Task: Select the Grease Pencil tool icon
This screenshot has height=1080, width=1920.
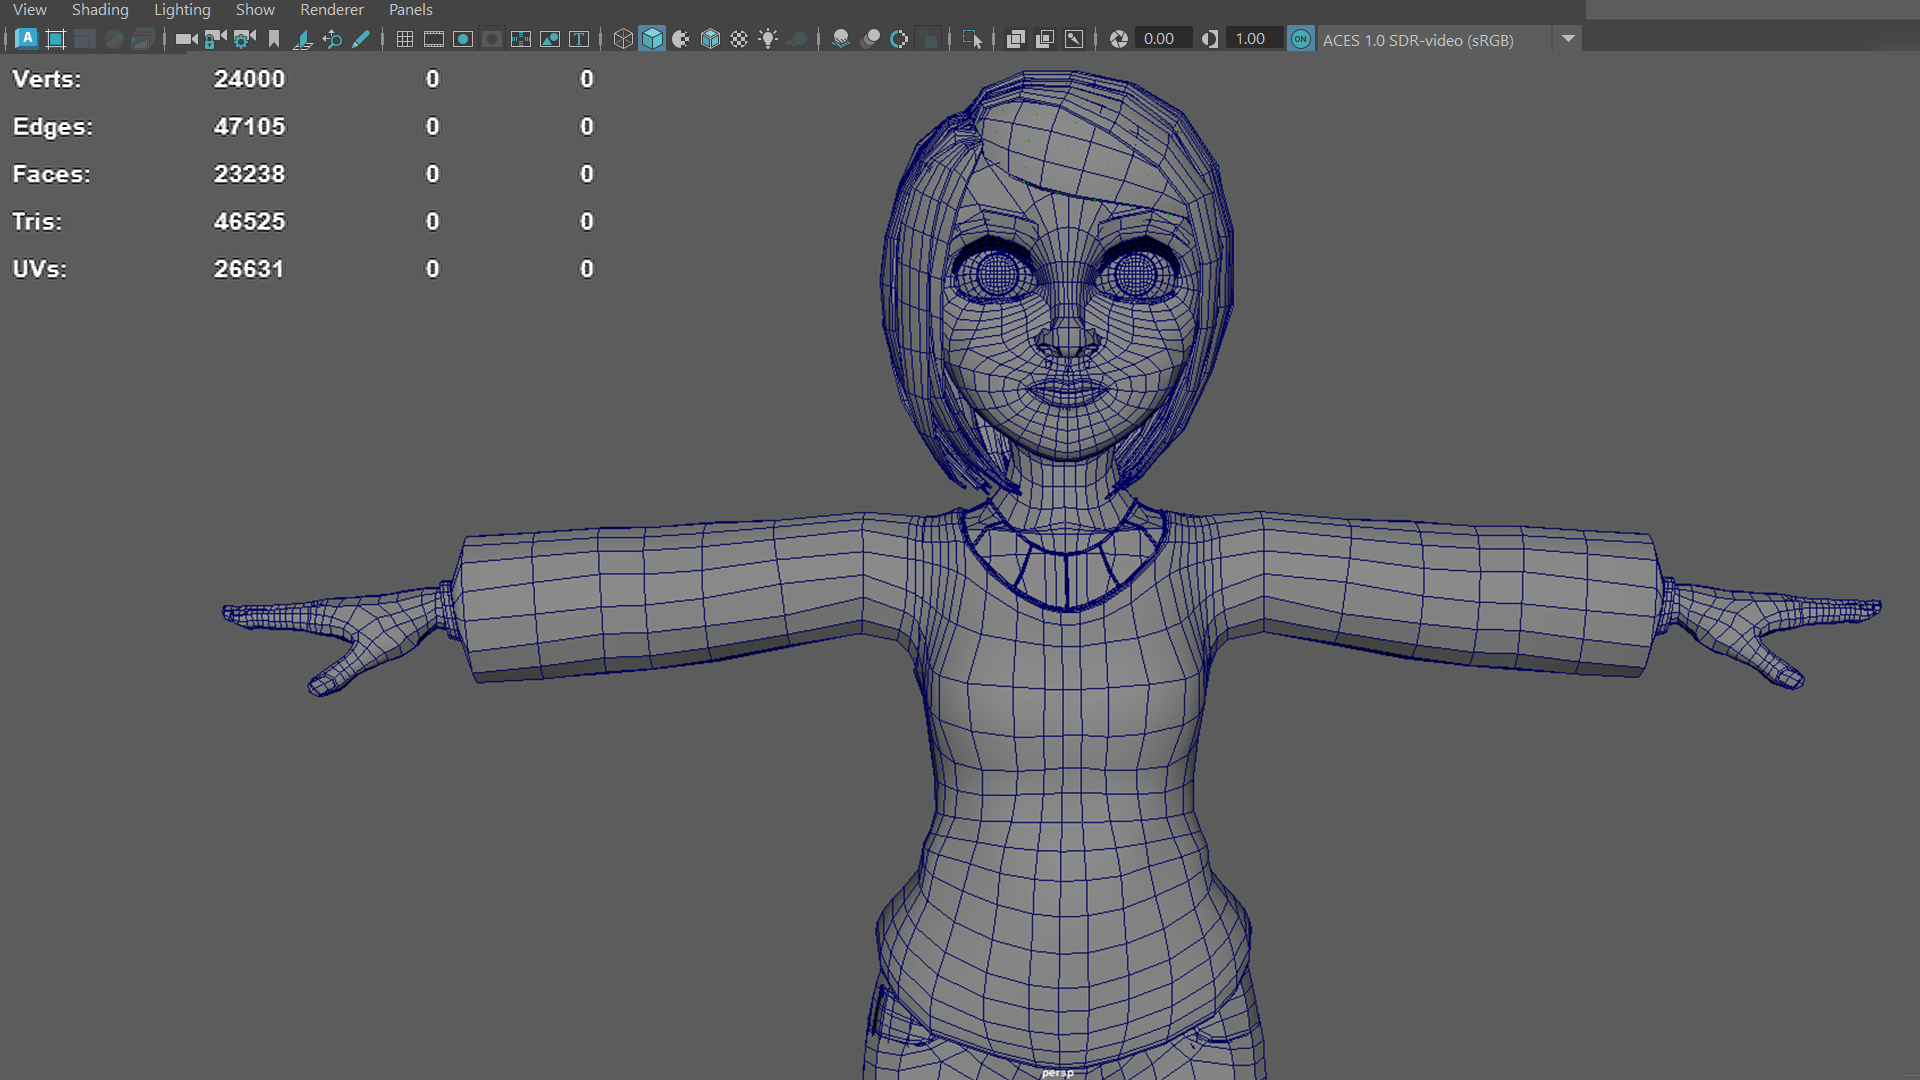Action: (x=361, y=39)
